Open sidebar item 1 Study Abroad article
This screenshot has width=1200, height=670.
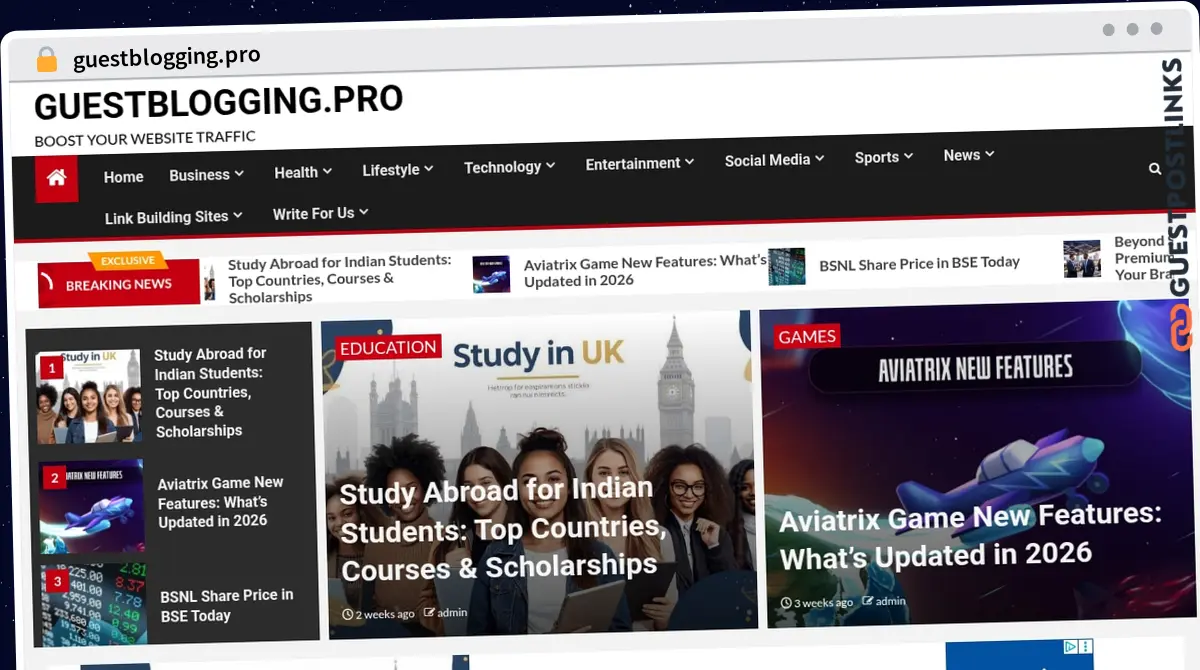point(211,392)
